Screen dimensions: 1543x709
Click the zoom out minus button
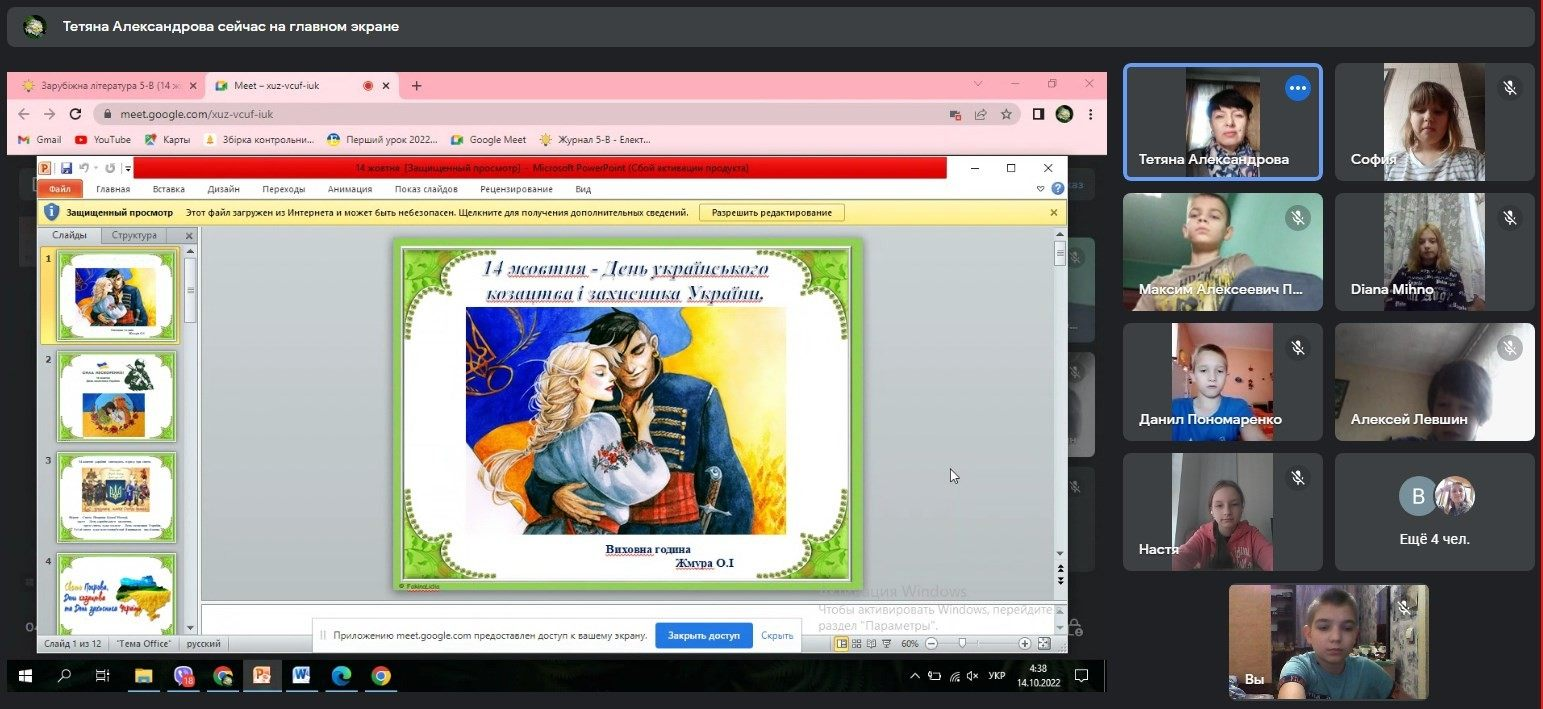click(x=931, y=644)
